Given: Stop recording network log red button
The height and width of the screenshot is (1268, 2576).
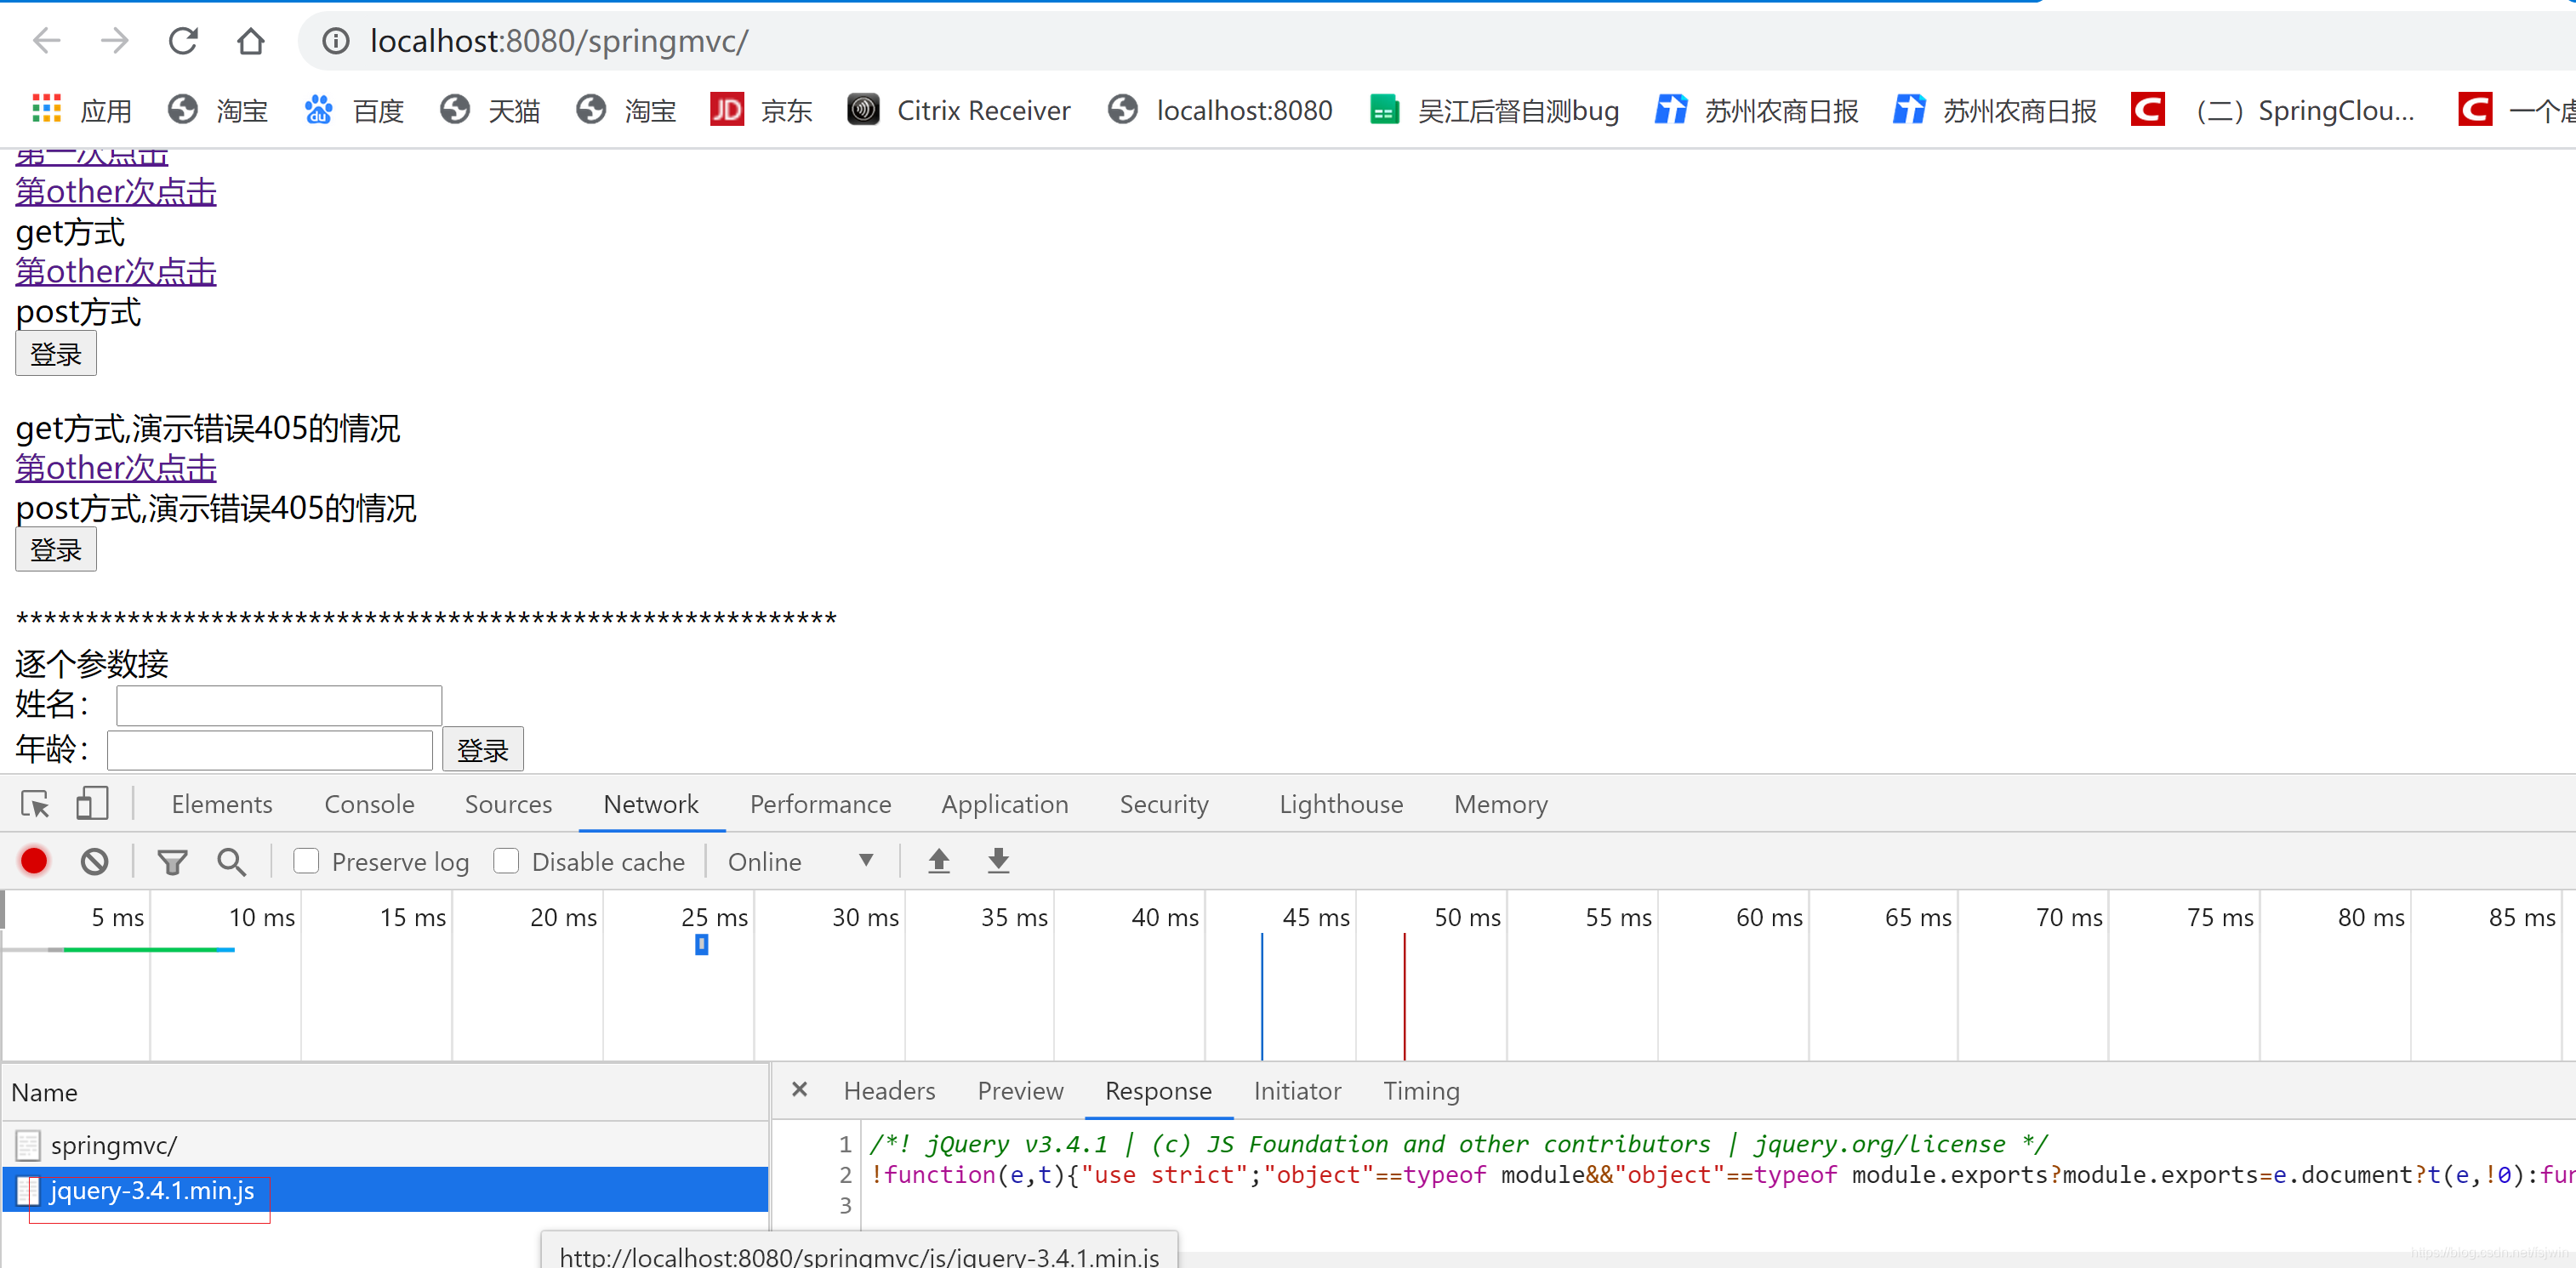Looking at the screenshot, I should point(34,861).
